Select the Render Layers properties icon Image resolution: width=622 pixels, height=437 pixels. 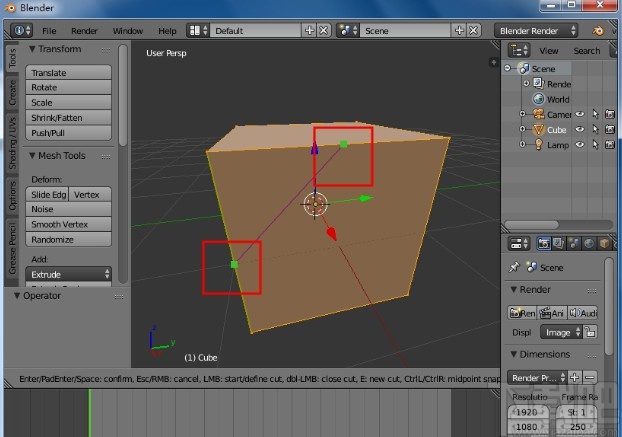[559, 243]
